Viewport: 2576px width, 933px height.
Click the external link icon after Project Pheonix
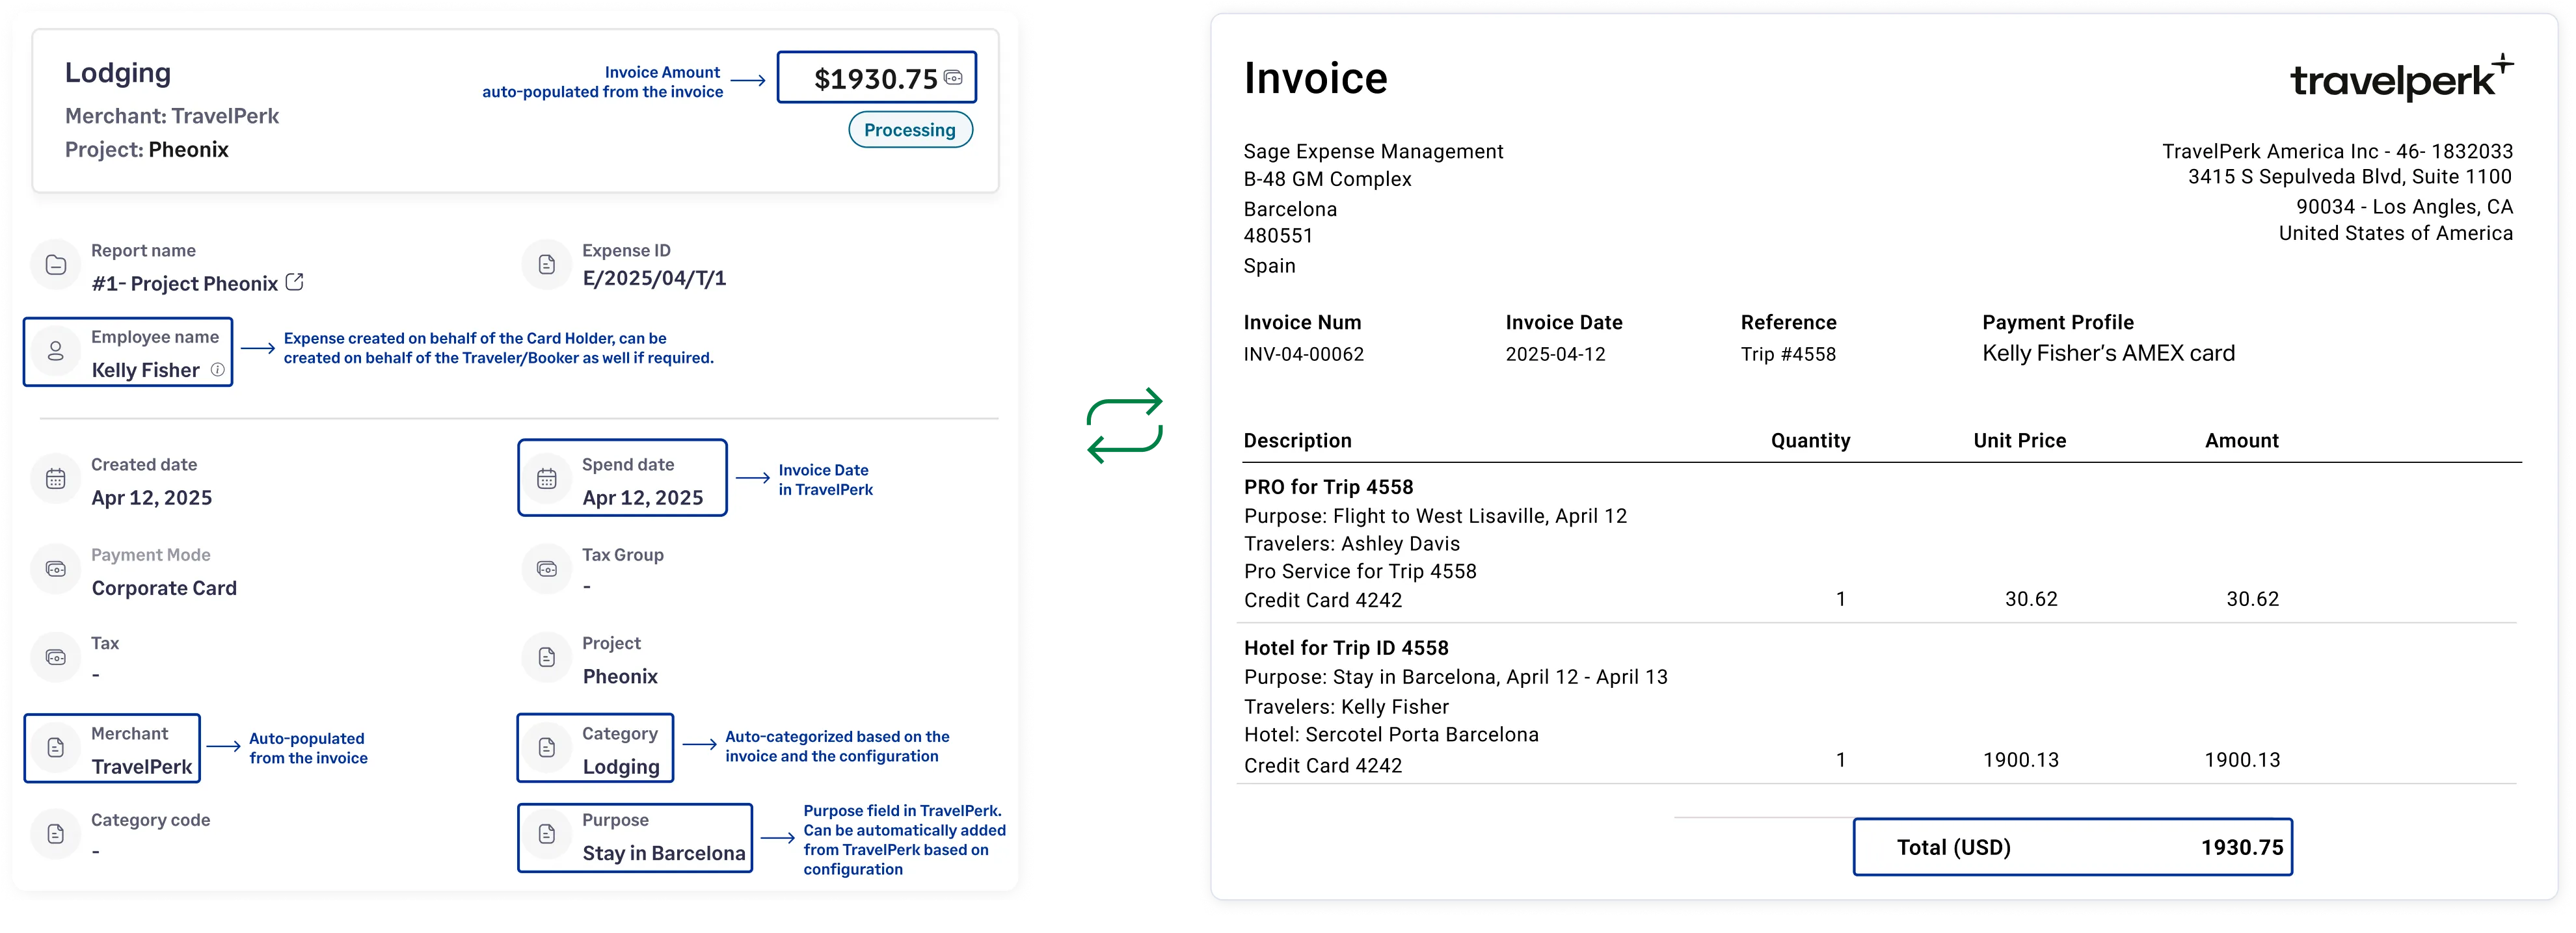tap(293, 282)
